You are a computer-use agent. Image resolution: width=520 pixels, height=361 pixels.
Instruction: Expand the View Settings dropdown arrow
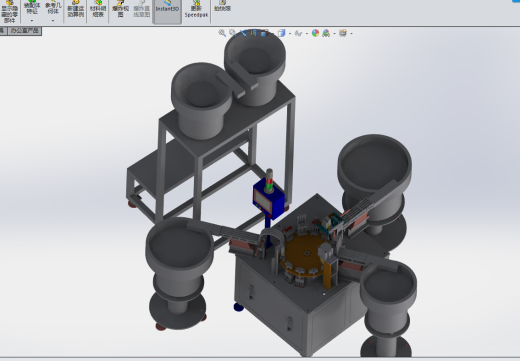pos(351,33)
